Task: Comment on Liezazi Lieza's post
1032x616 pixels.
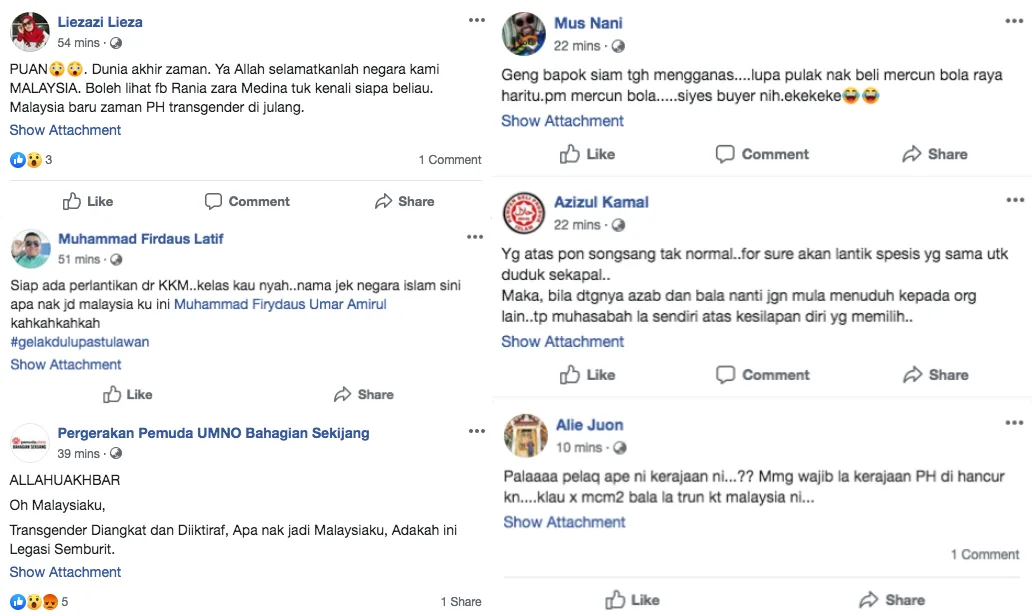Action: pyautogui.click(x=247, y=201)
